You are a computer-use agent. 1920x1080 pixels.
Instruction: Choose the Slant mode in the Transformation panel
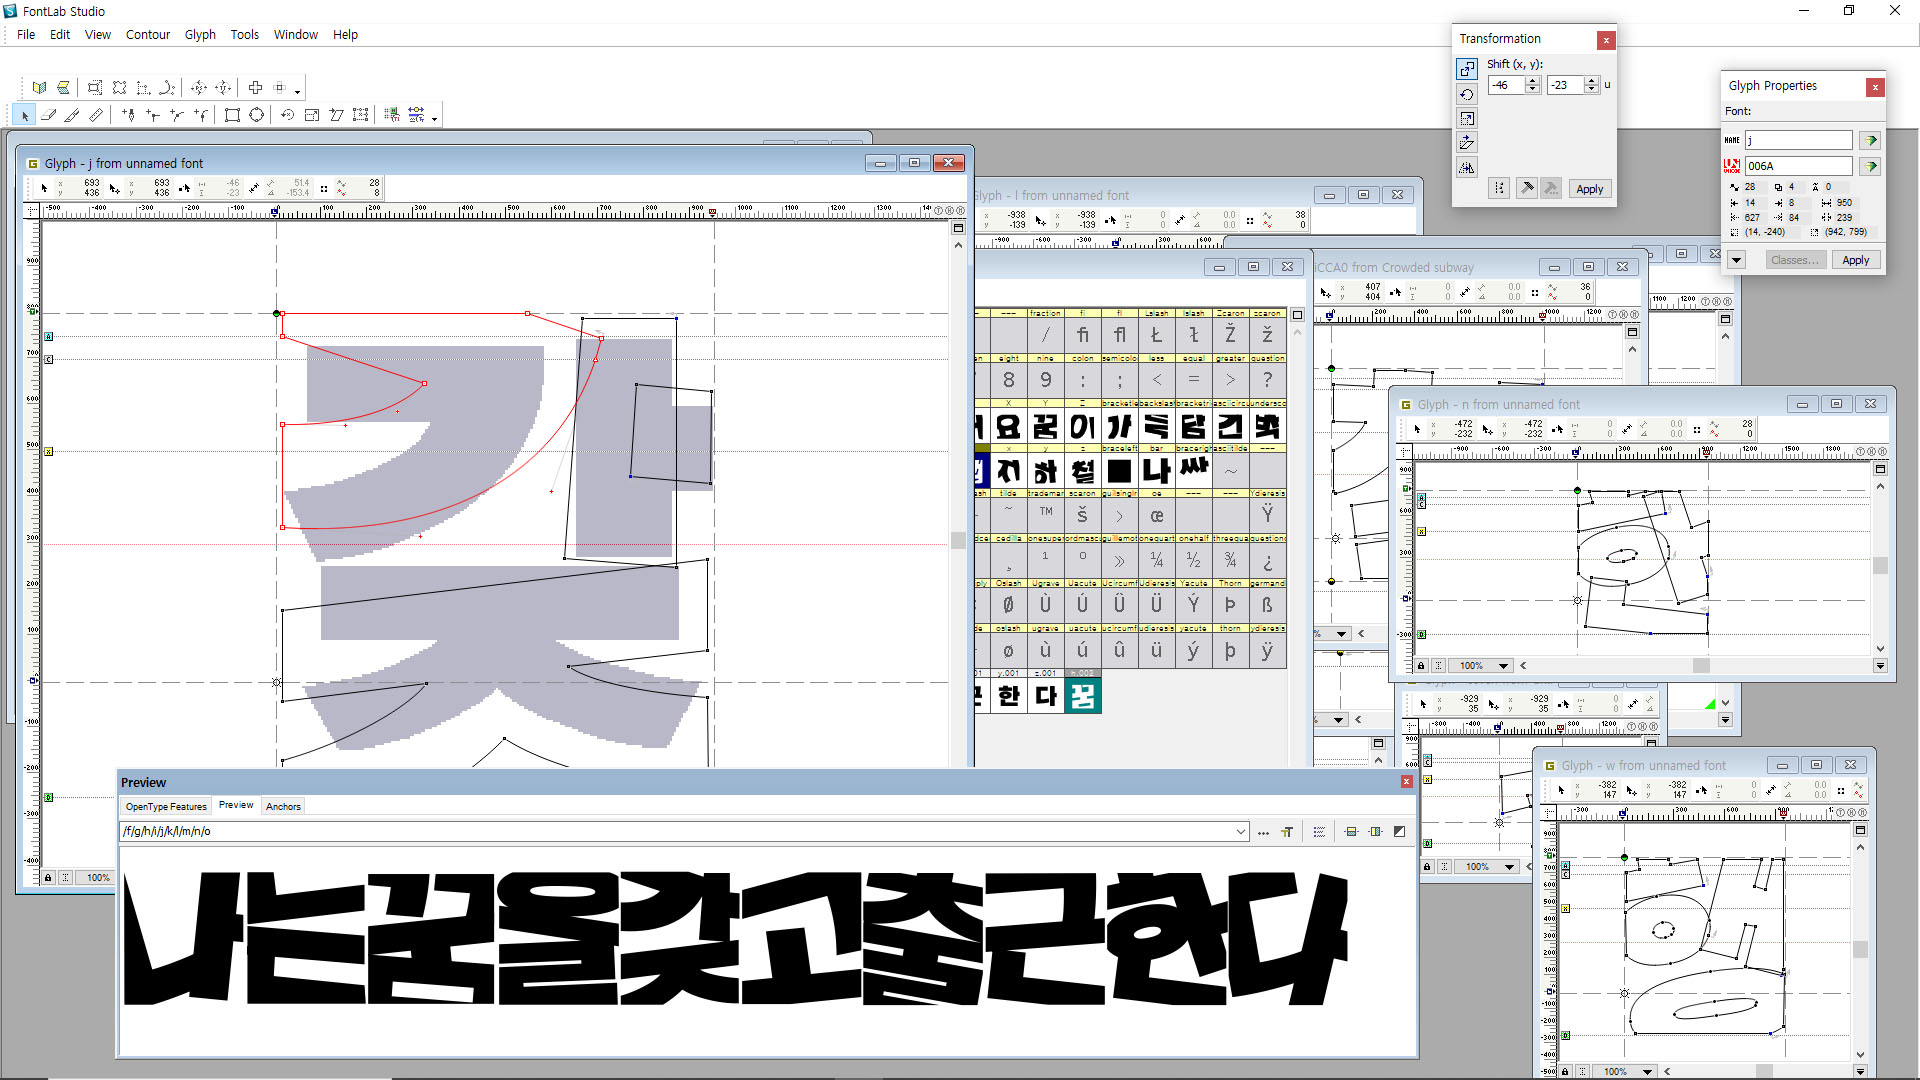tap(1467, 142)
